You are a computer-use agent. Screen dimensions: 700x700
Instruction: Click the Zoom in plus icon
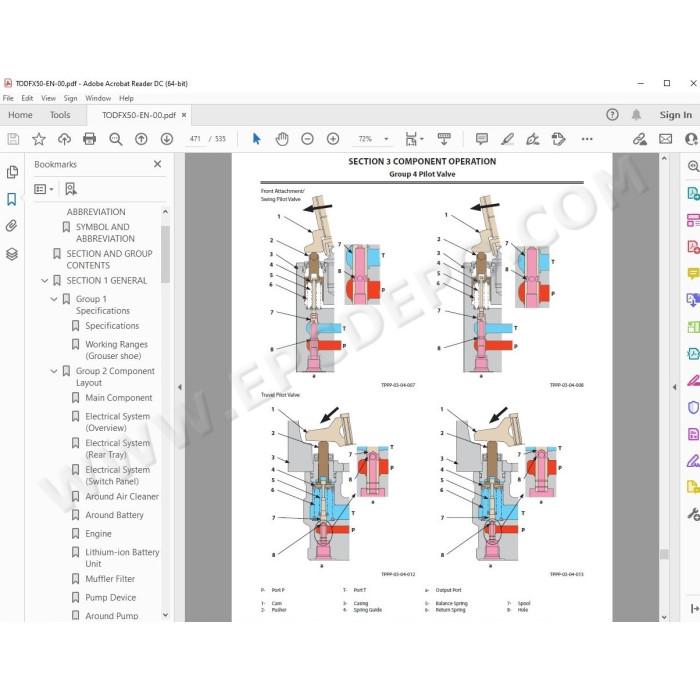333,139
